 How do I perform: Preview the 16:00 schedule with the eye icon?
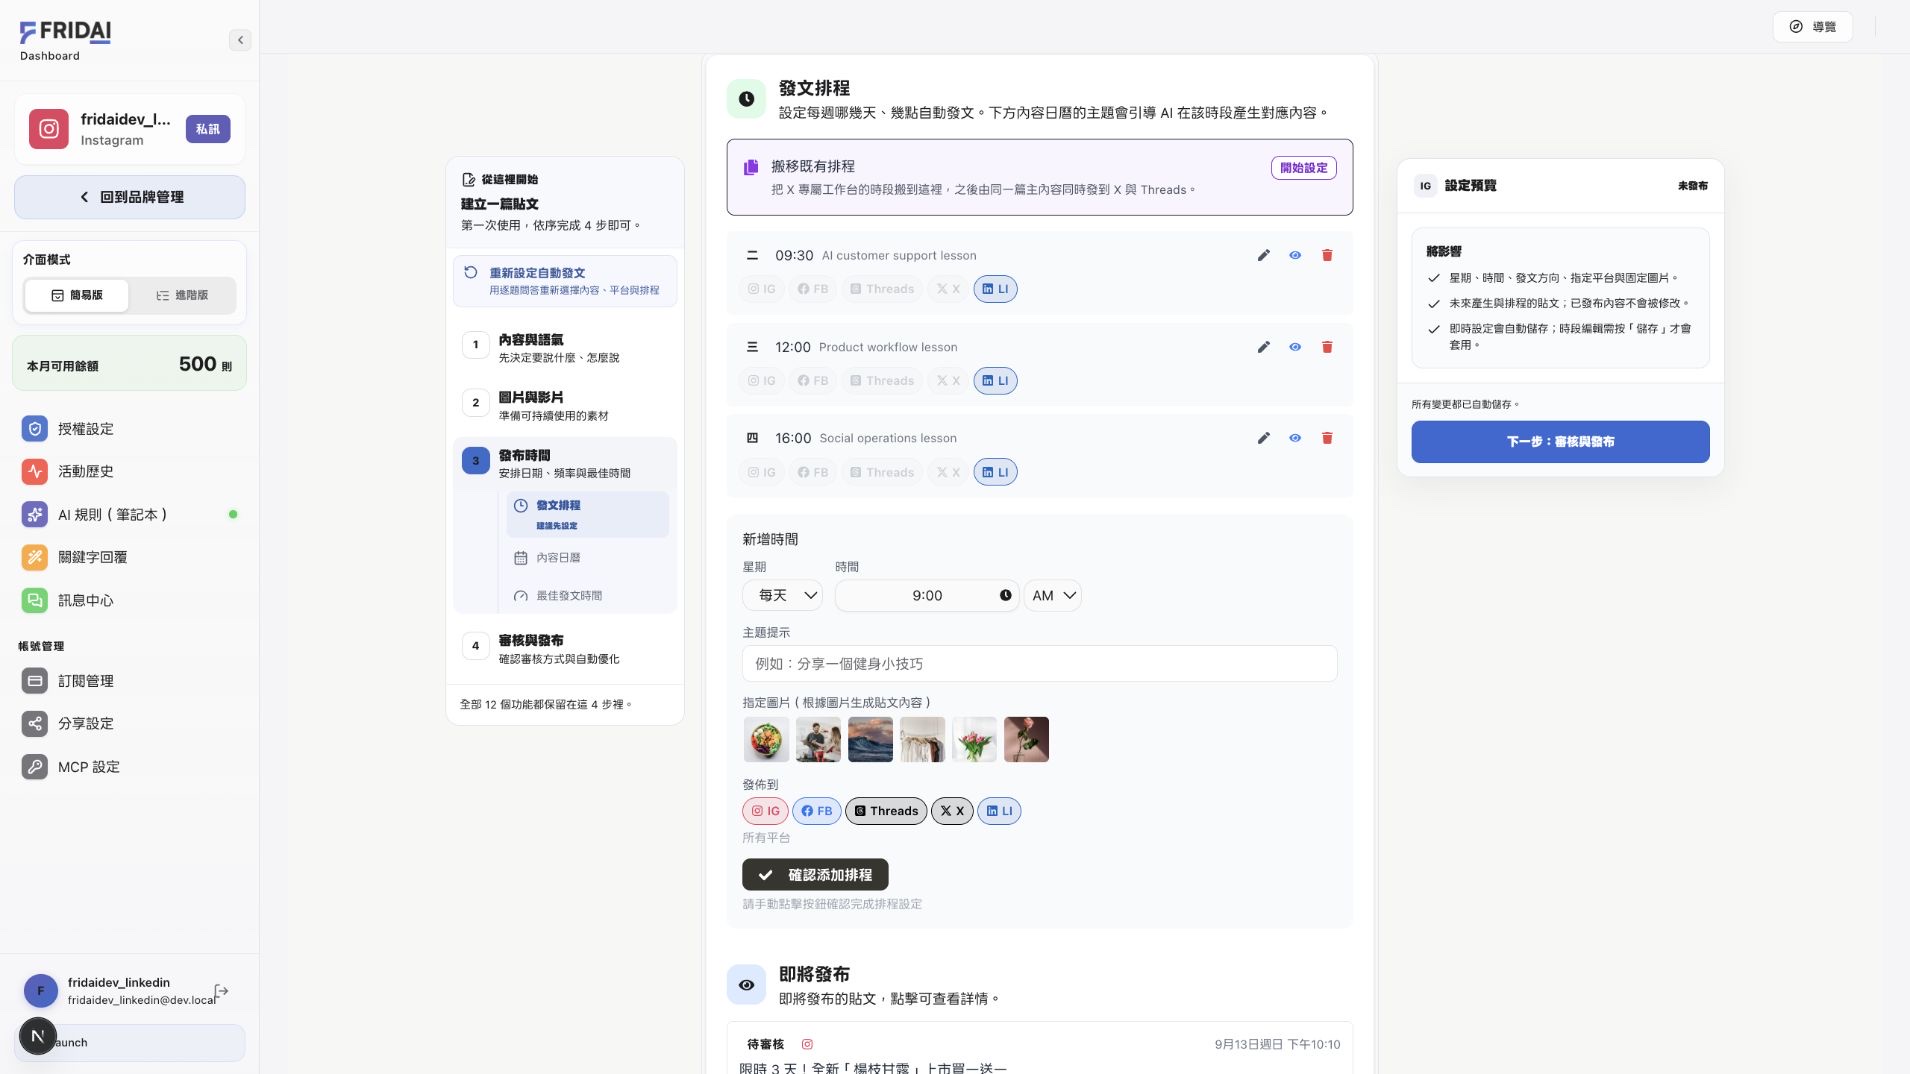pyautogui.click(x=1295, y=438)
